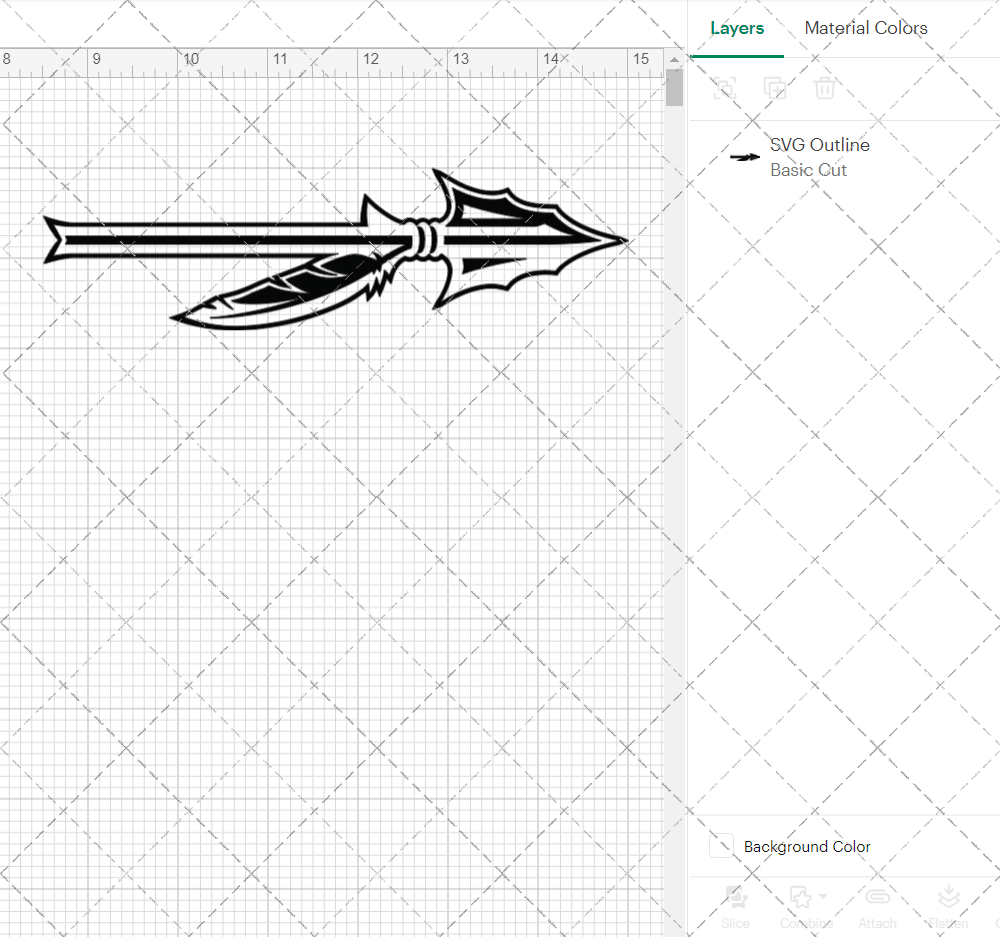Open the Background Color swatch
The image size is (1000, 937).
(x=721, y=846)
